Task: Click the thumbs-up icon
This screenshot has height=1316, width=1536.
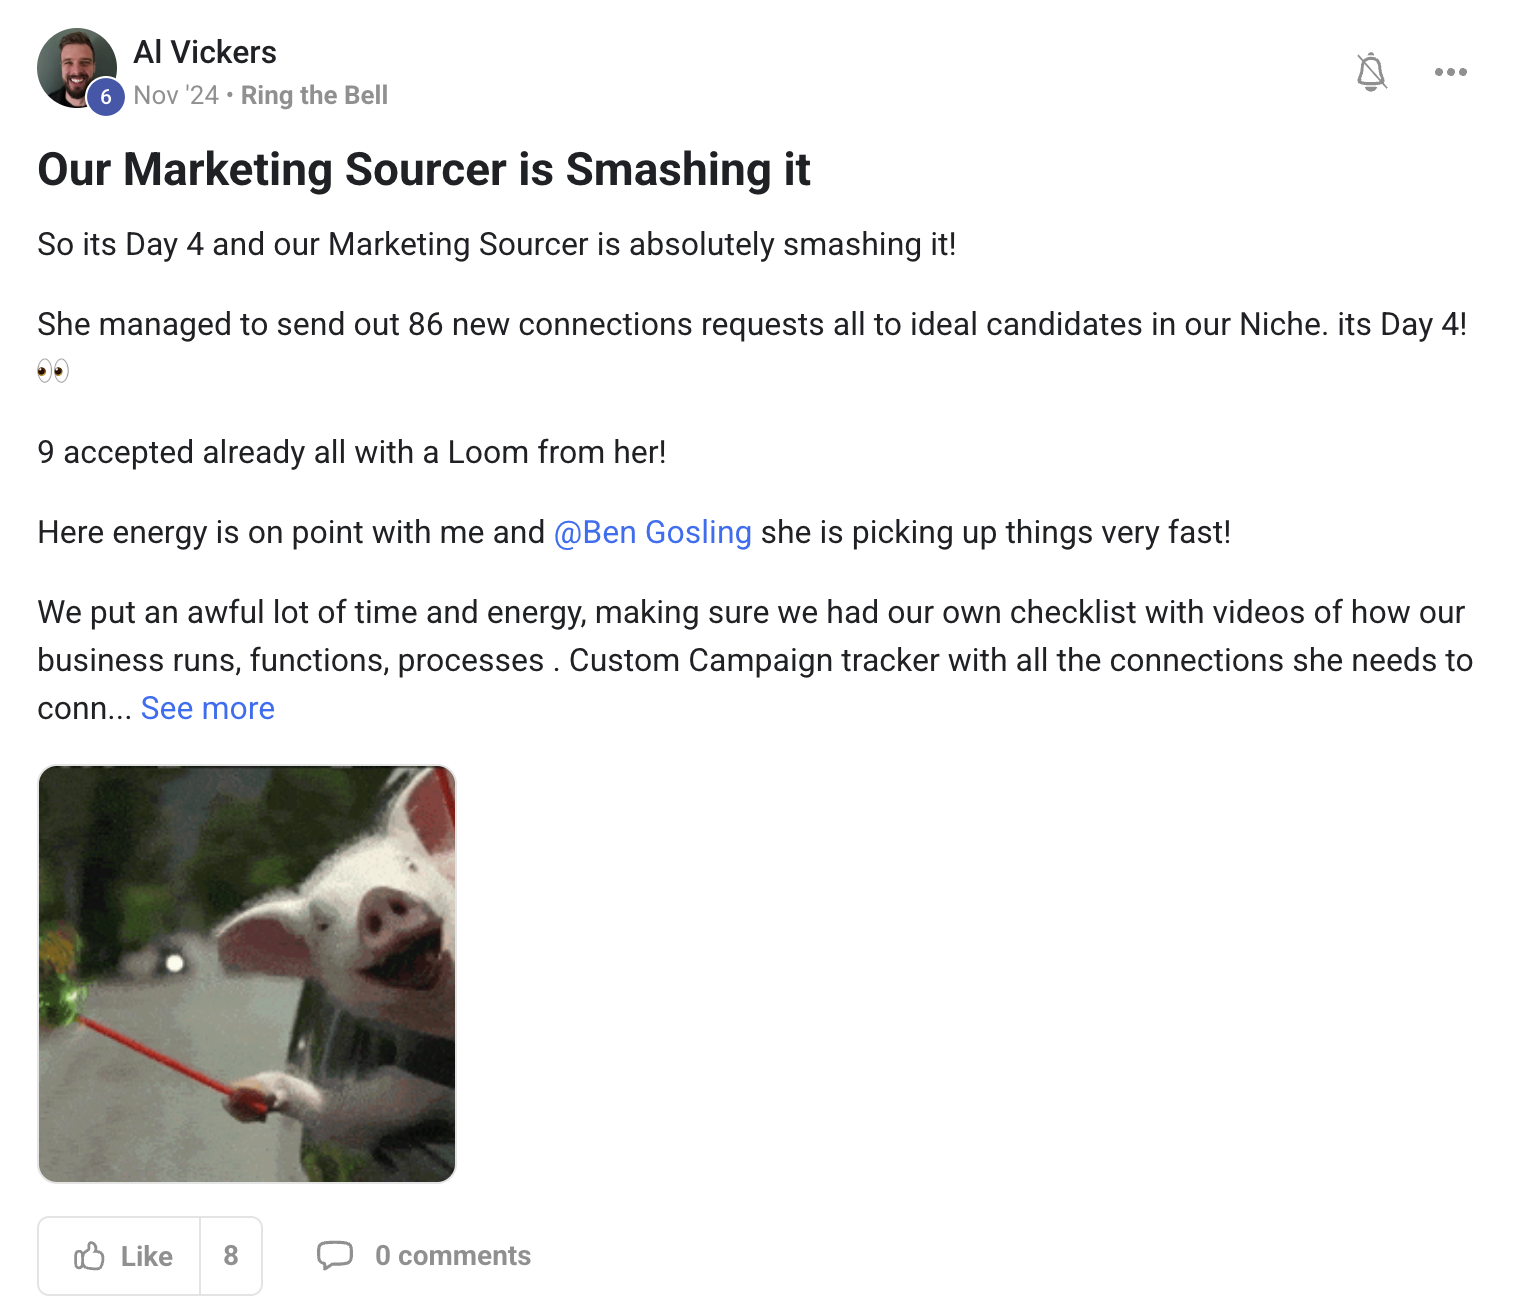Action: [90, 1256]
